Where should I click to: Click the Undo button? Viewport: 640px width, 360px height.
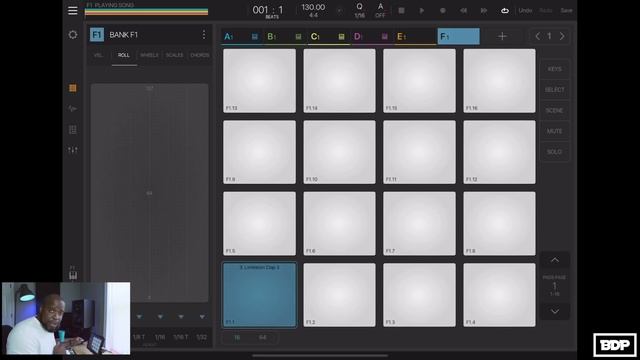coord(525,11)
